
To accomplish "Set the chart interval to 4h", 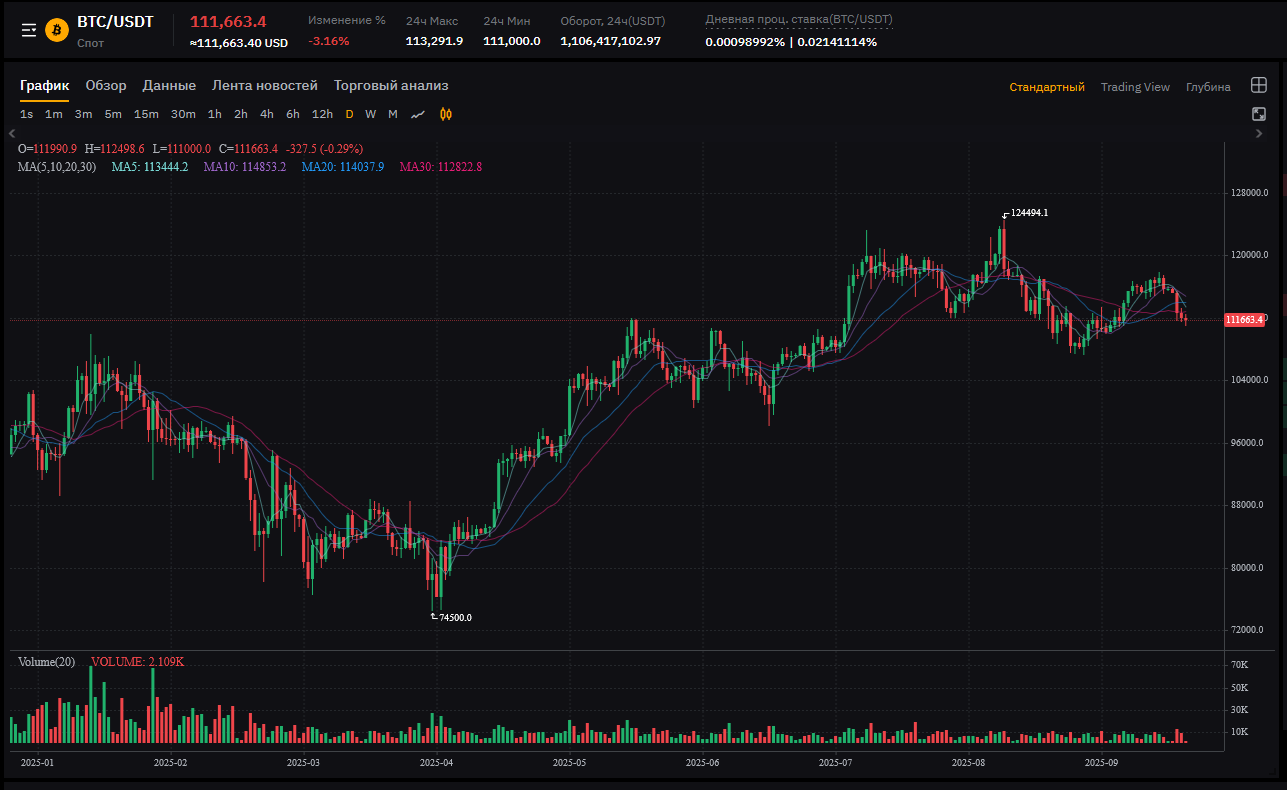I will (267, 114).
